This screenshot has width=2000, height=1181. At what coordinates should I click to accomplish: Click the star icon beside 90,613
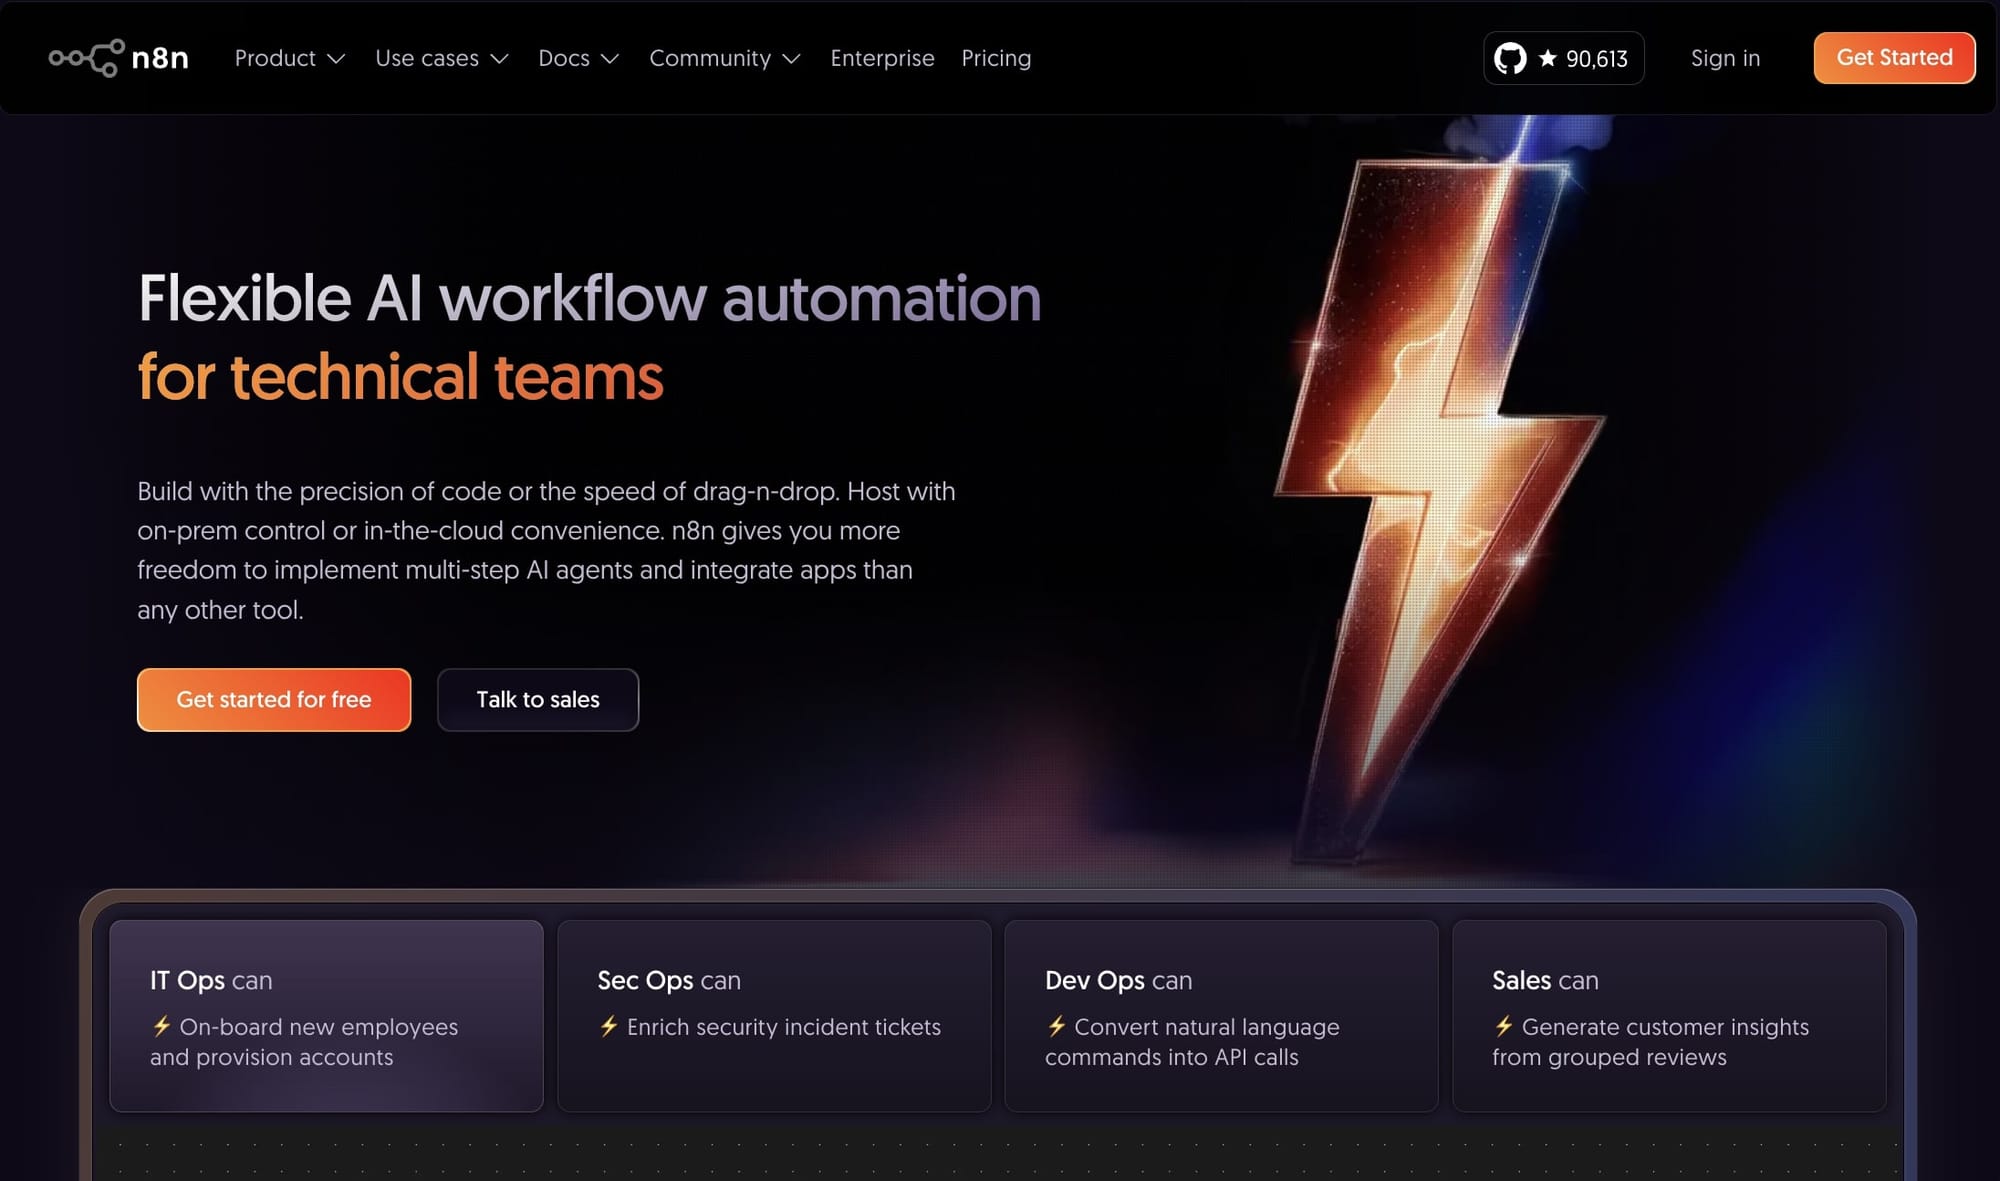tap(1548, 58)
